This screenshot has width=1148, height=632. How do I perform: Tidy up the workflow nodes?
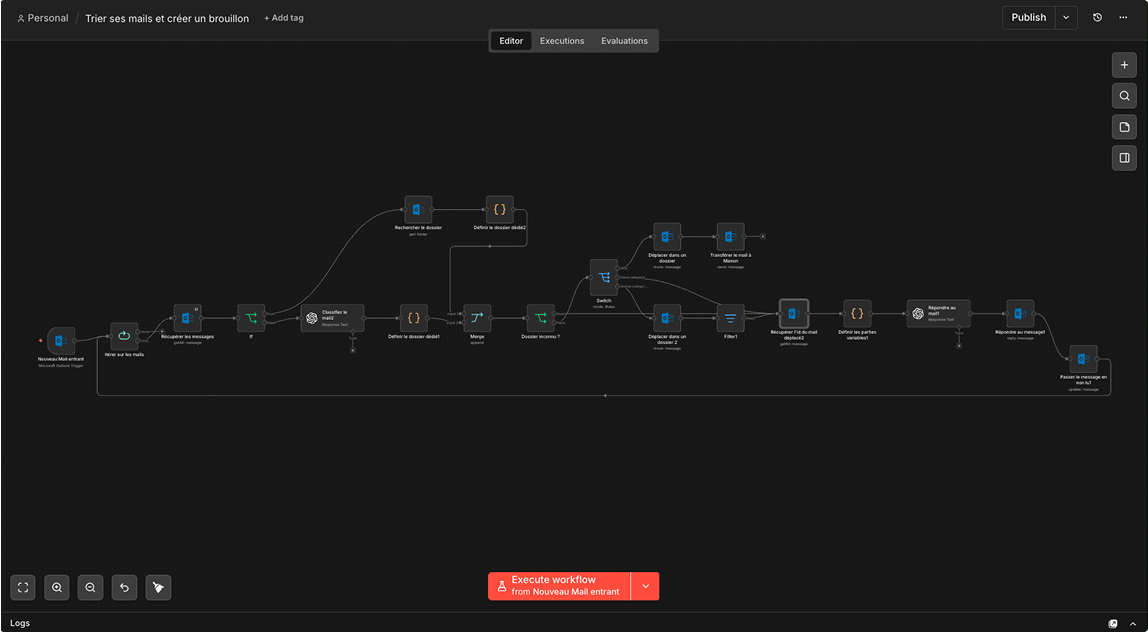coord(158,587)
